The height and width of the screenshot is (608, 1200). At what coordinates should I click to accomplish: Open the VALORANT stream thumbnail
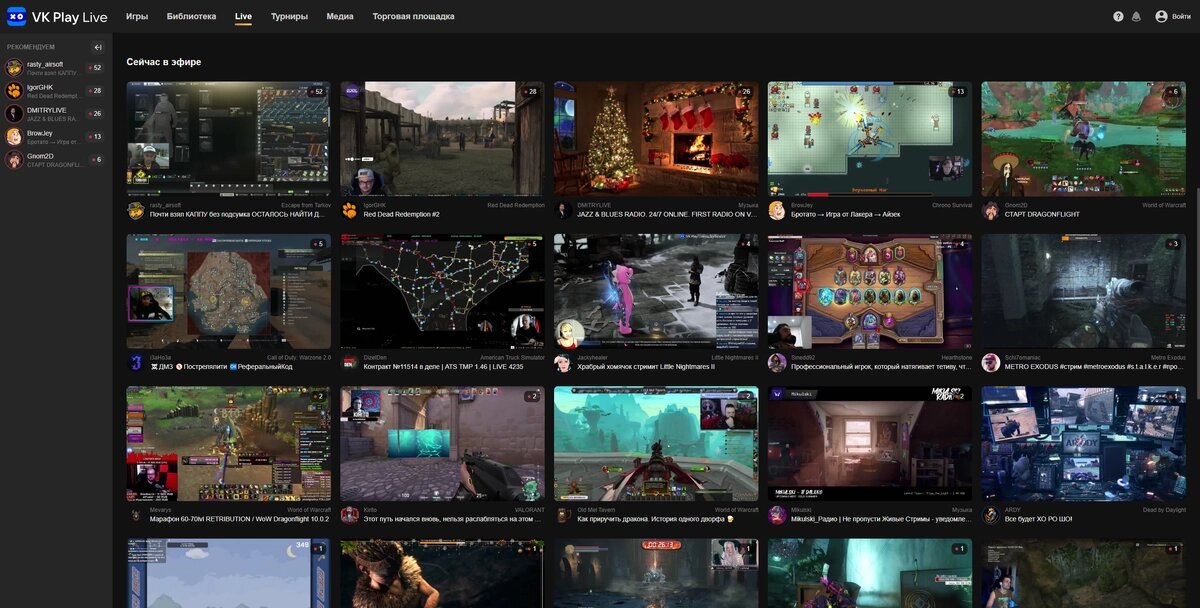coord(442,444)
